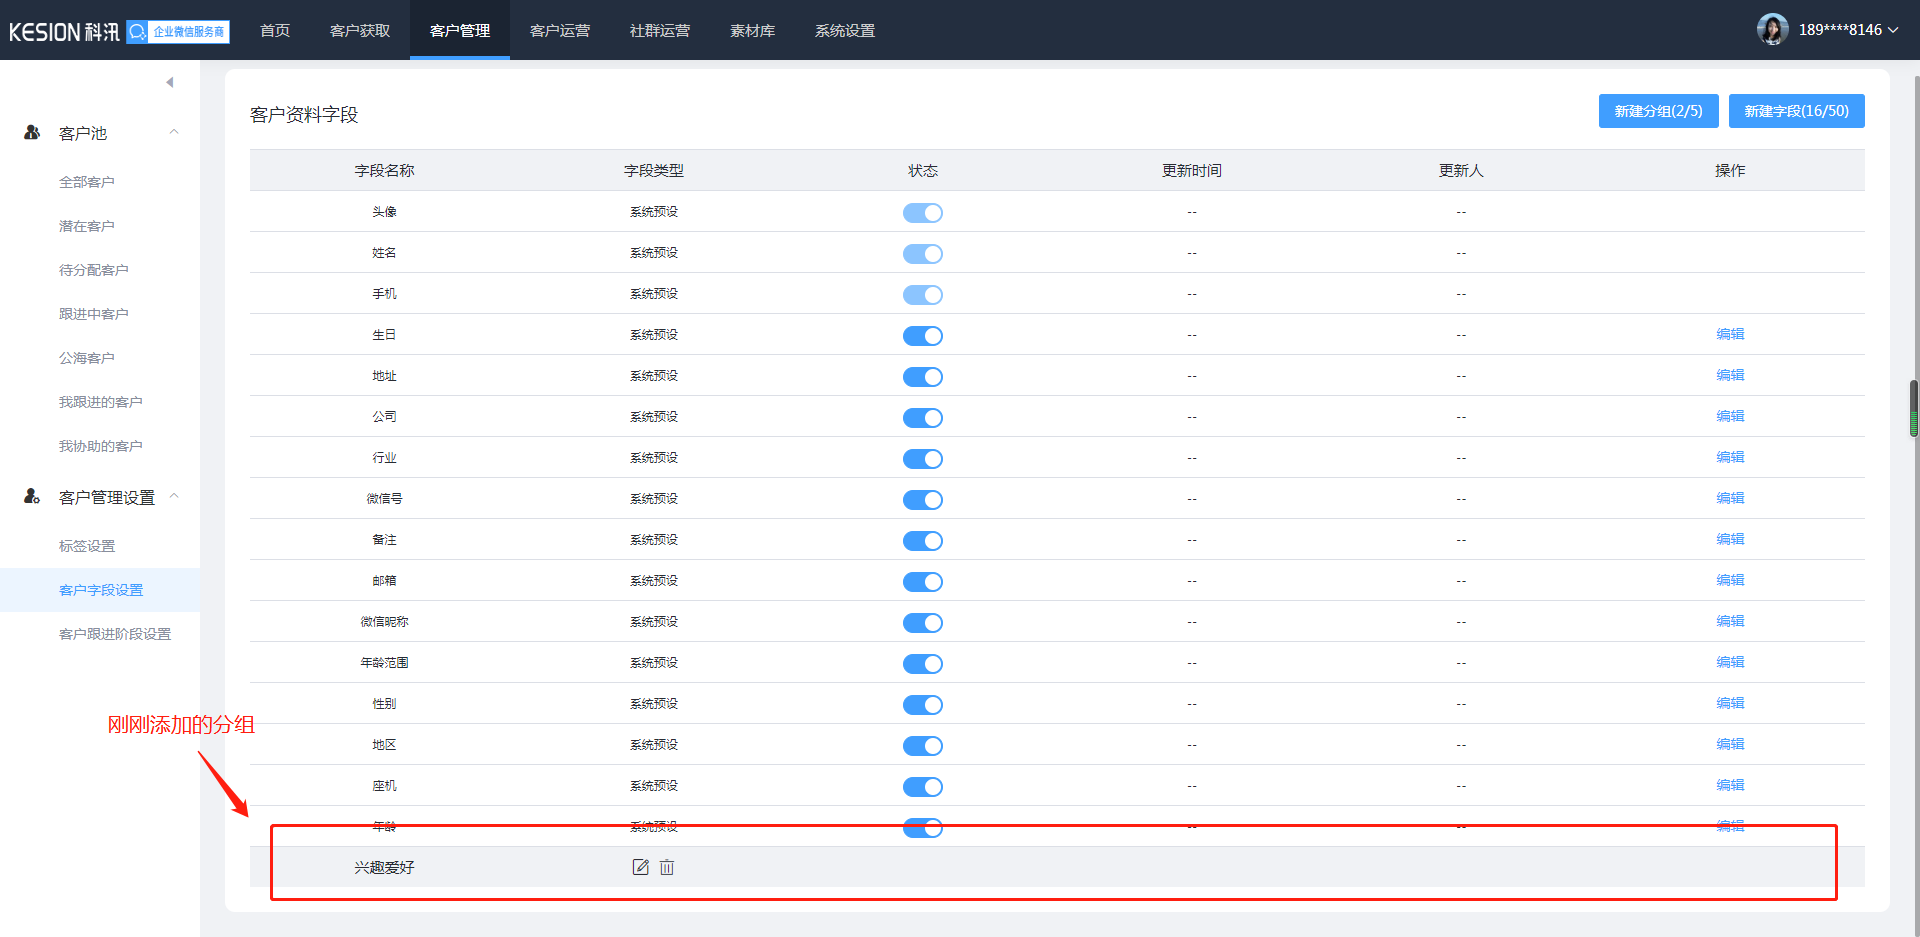Click the 新建字段(16/50) button
The height and width of the screenshot is (937, 1920).
[1796, 111]
